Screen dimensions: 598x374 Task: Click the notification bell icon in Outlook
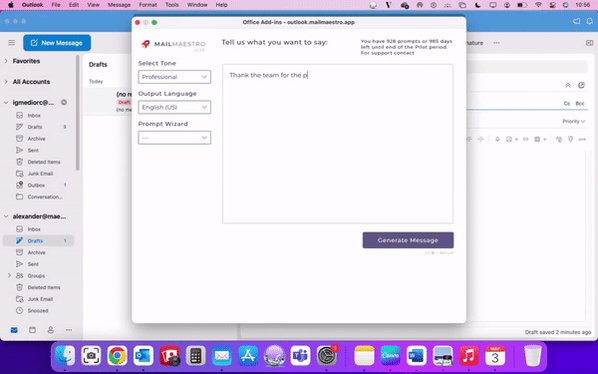point(590,21)
